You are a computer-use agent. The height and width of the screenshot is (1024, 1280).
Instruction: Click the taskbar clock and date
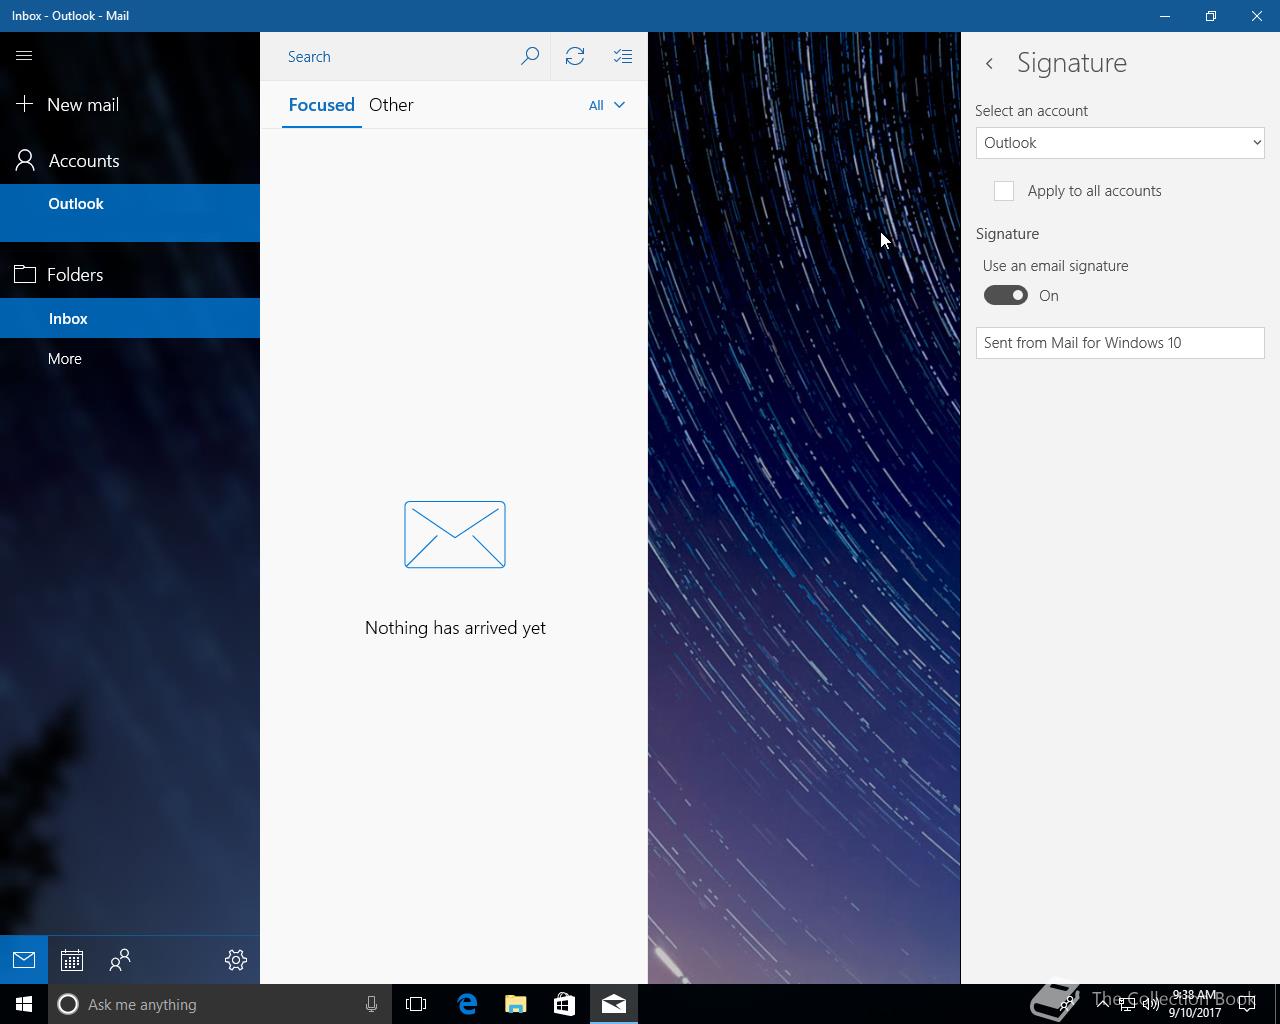(x=1194, y=1004)
